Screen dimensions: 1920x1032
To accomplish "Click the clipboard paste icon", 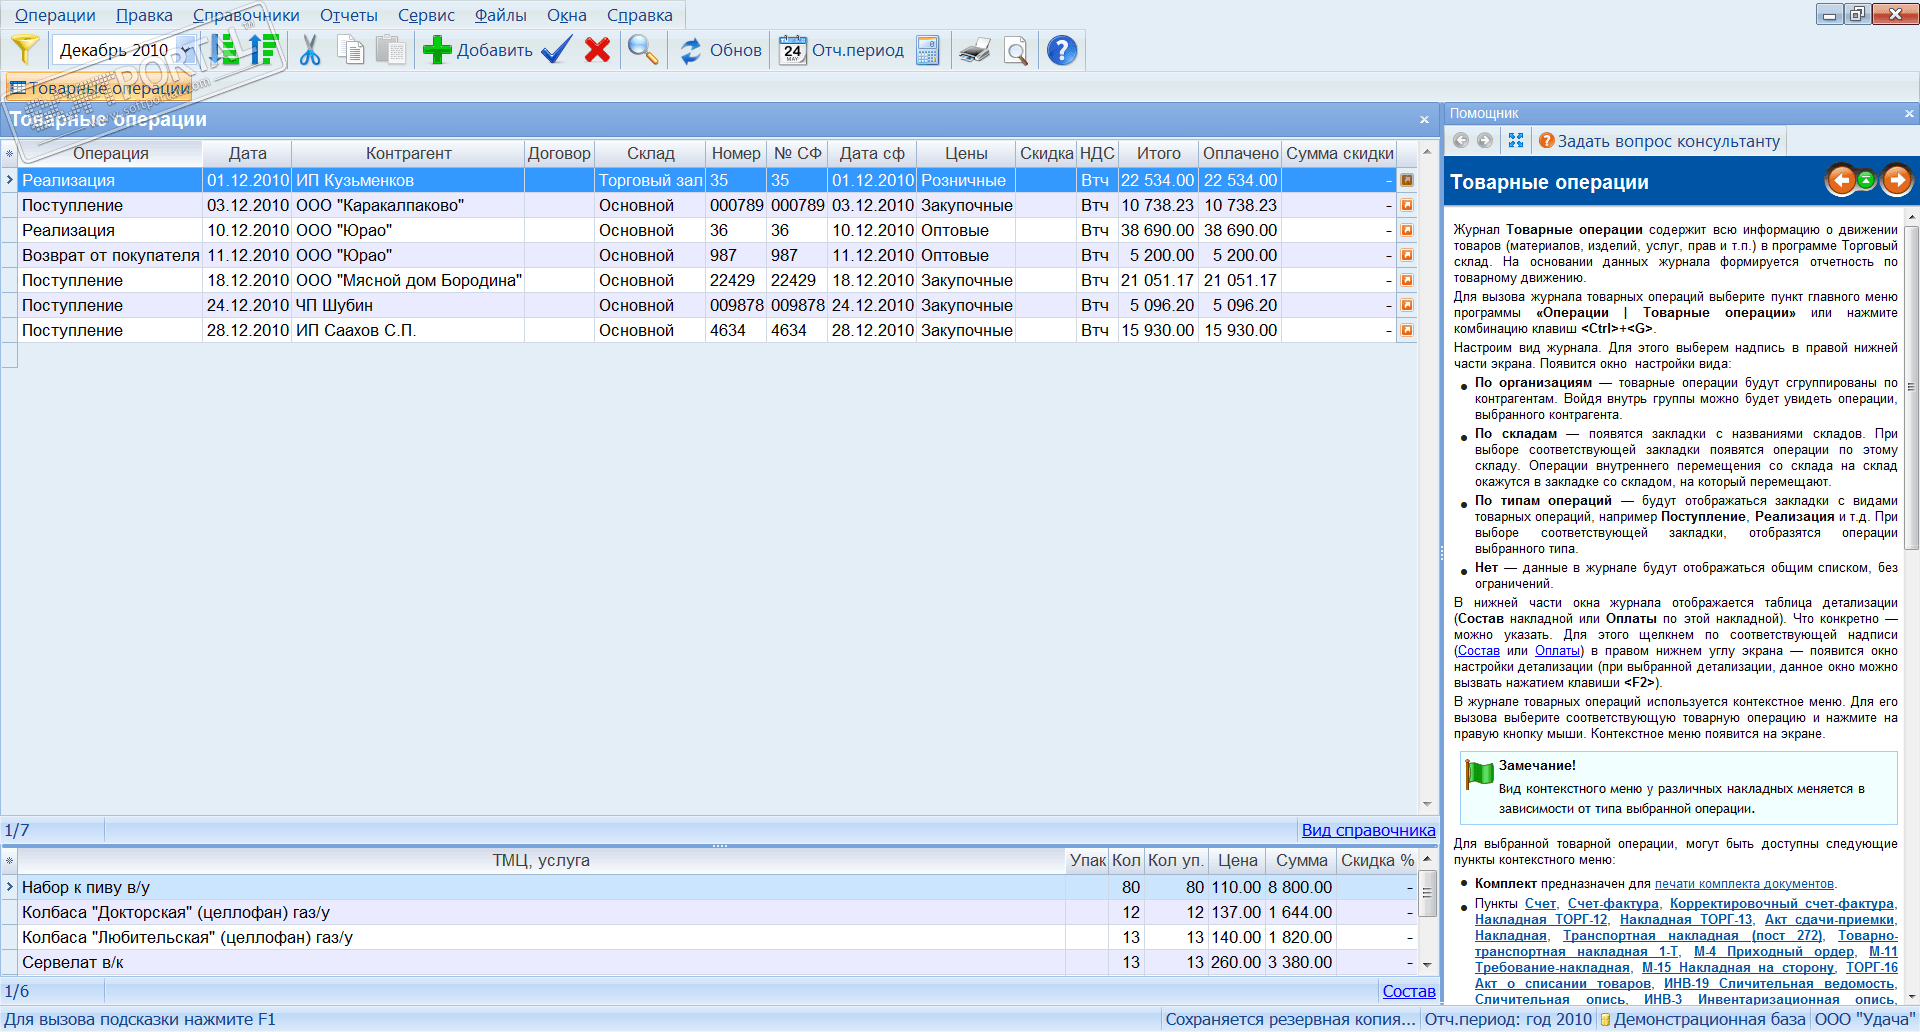I will 390,50.
